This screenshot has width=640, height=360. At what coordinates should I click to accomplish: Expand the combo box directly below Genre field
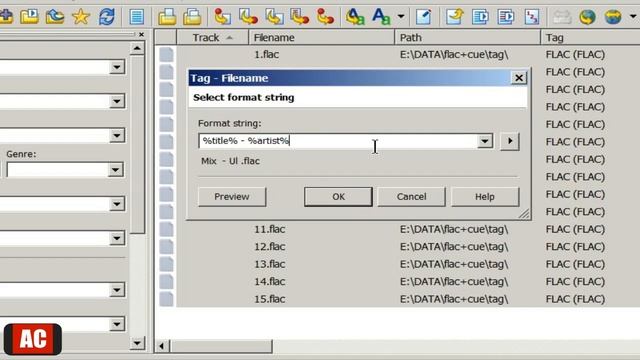[x=117, y=204]
